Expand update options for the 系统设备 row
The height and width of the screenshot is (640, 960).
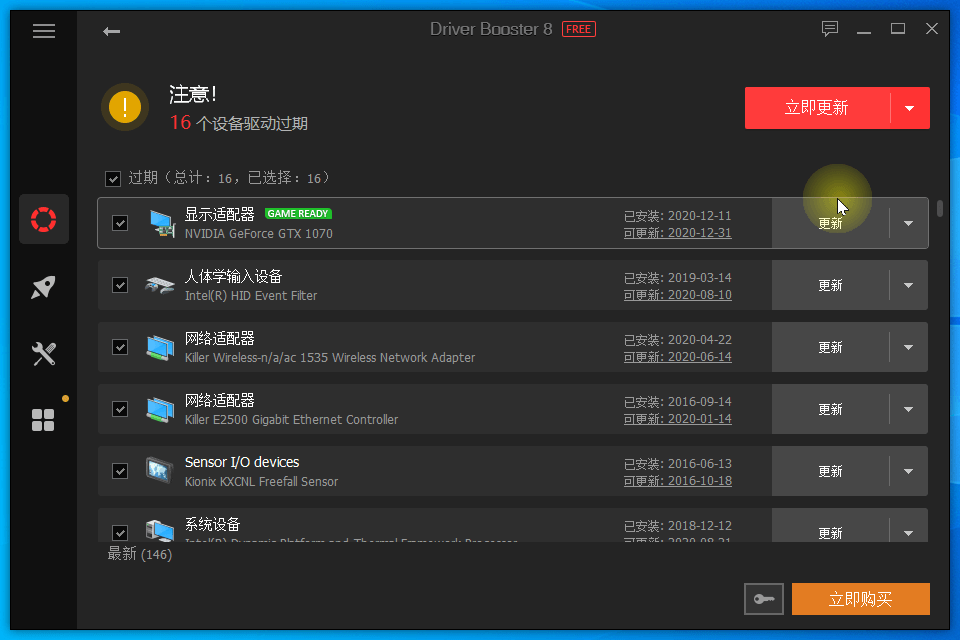coord(909,533)
